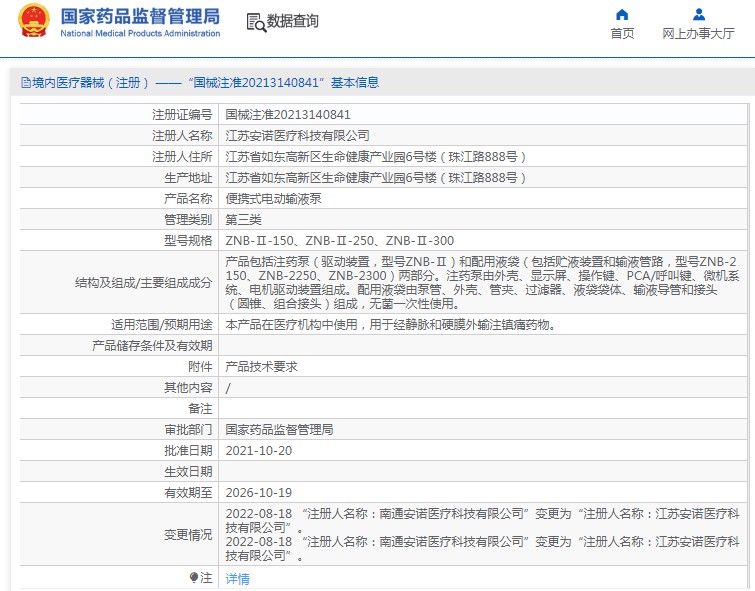Open 网上办事大厅 text link
The image size is (755, 591).
(698, 33)
